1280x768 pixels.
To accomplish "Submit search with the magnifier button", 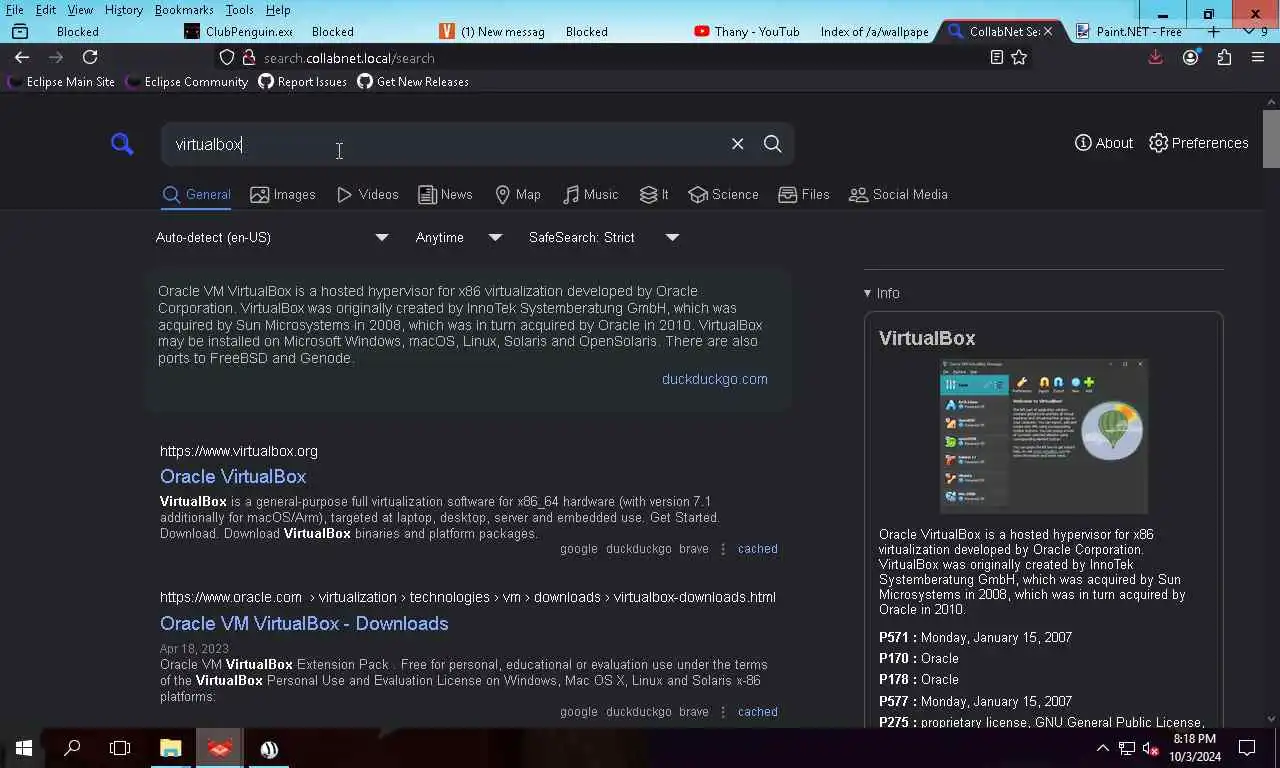I will point(772,144).
